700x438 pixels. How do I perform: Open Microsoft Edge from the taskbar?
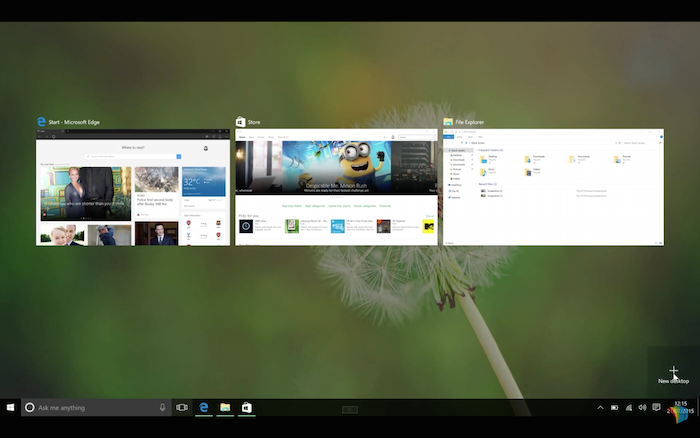[204, 408]
